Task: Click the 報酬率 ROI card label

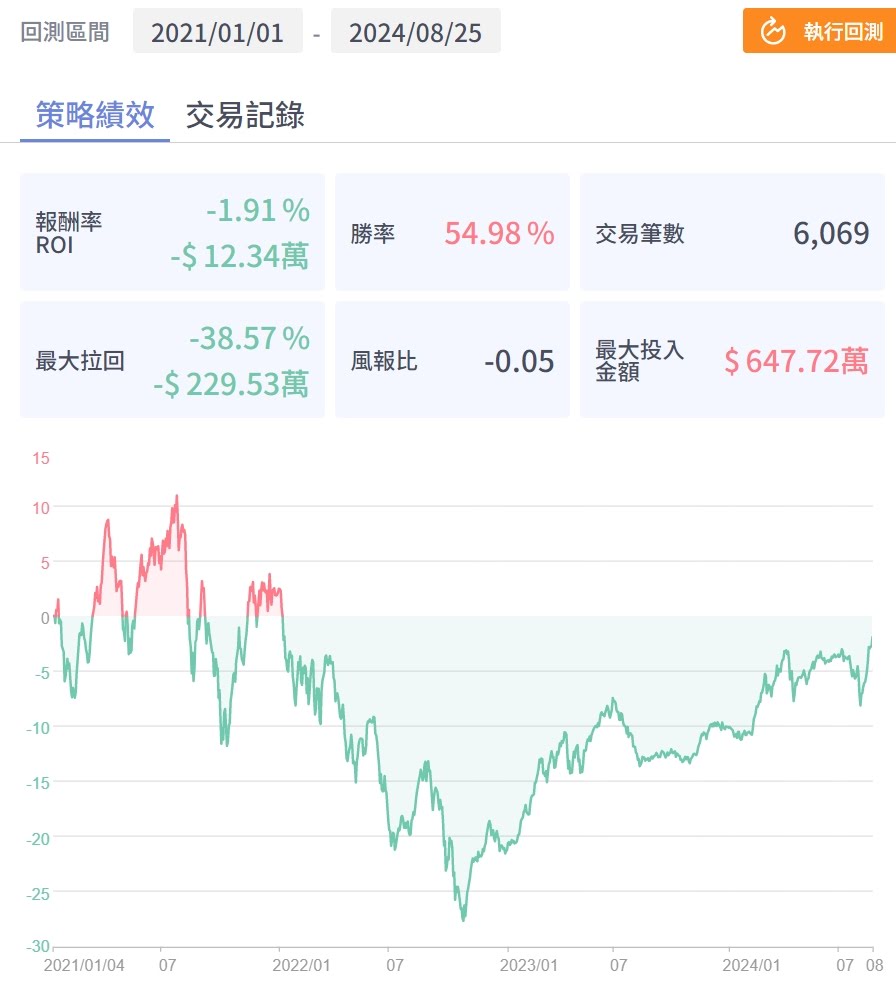Action: coord(68,233)
